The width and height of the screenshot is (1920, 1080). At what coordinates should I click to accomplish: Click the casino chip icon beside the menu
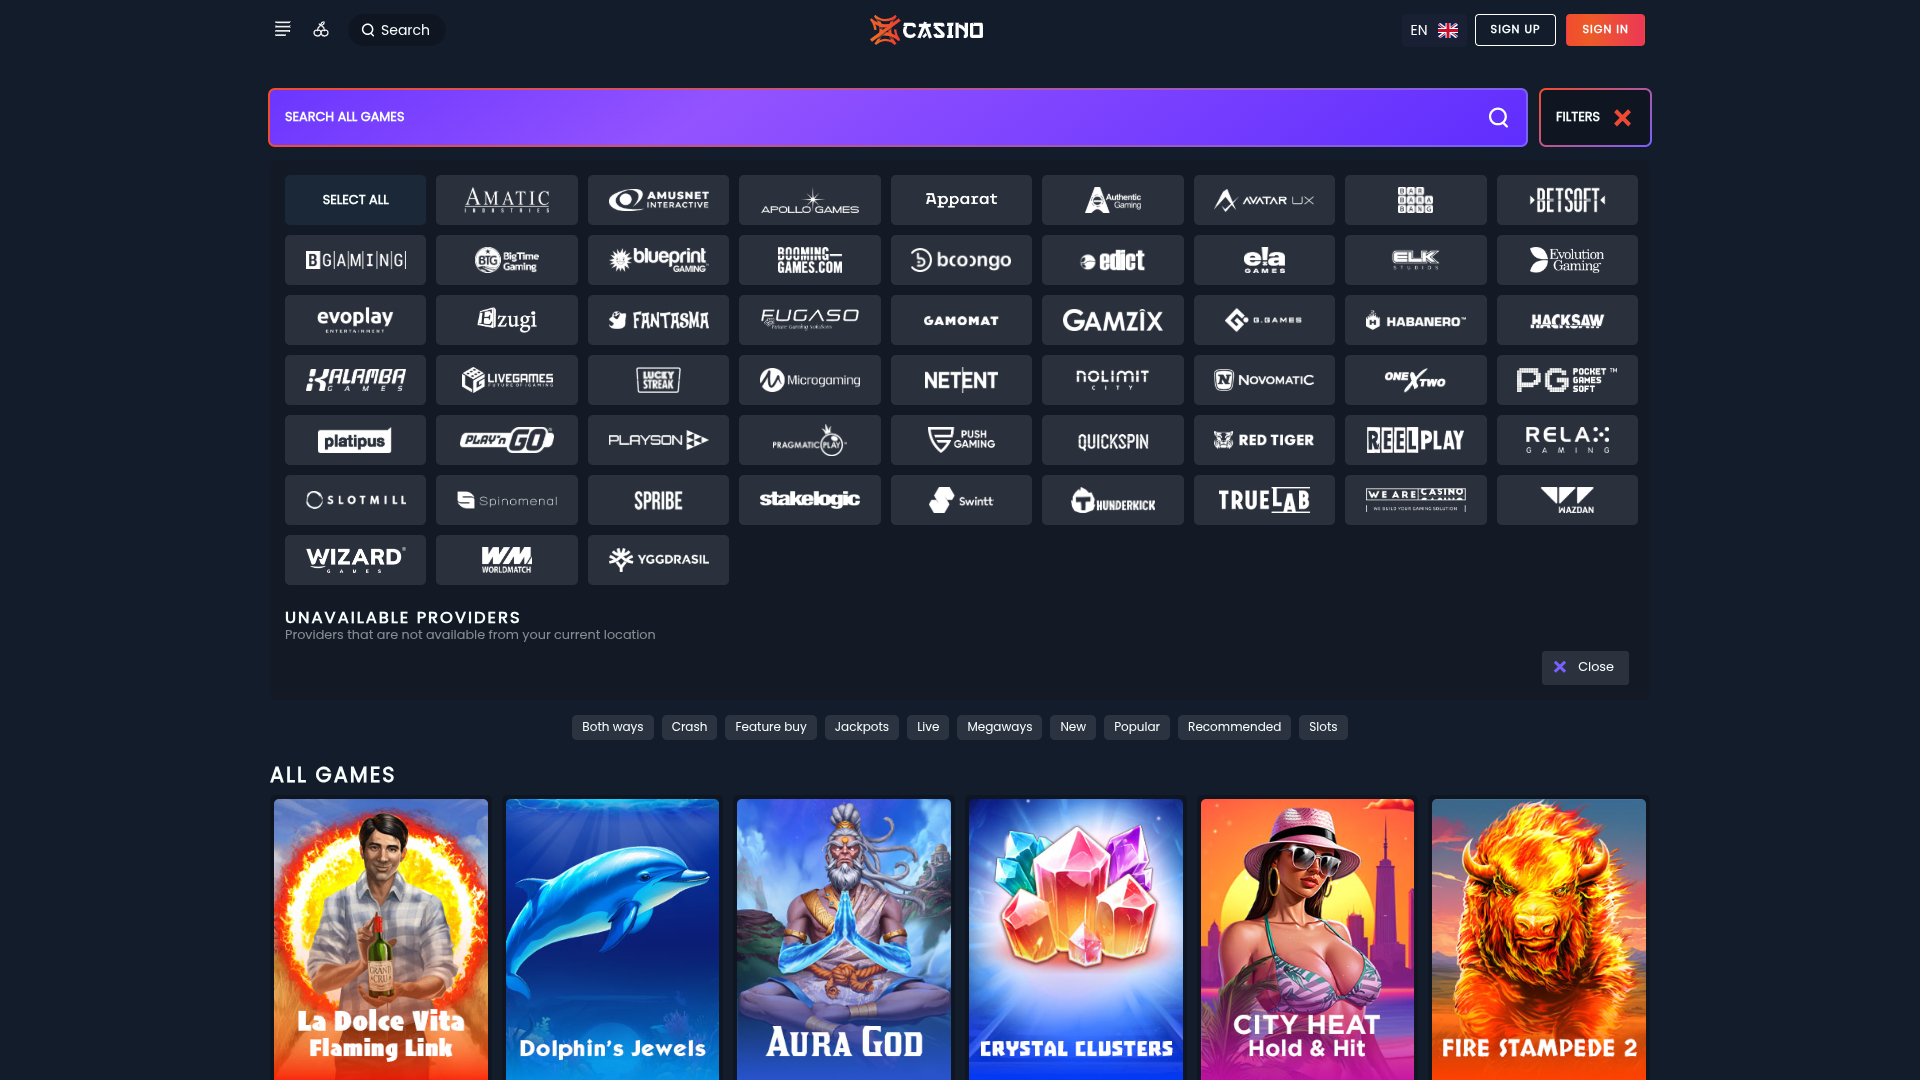[321, 30]
